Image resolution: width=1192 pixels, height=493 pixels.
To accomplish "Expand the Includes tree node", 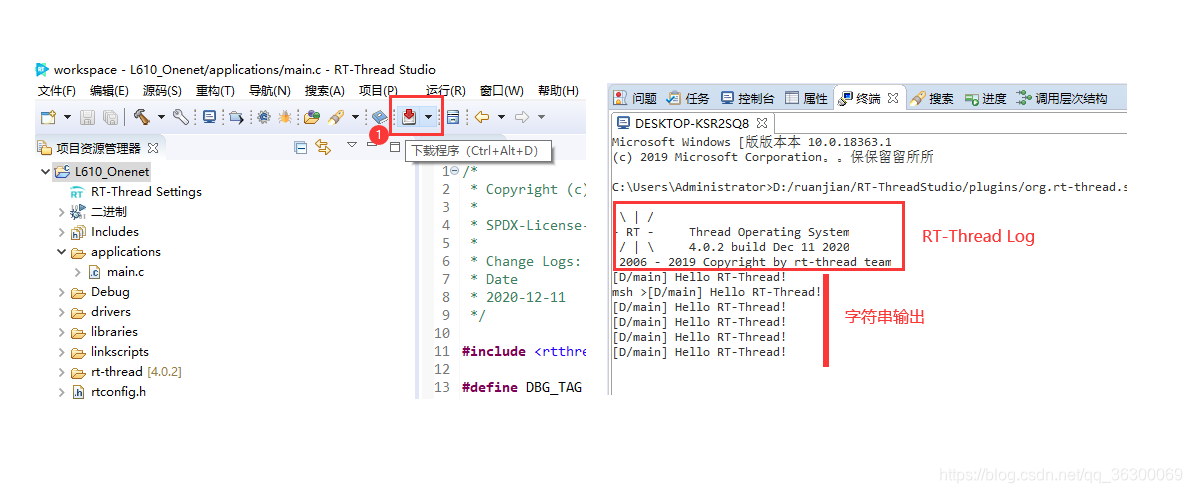I will [62, 232].
